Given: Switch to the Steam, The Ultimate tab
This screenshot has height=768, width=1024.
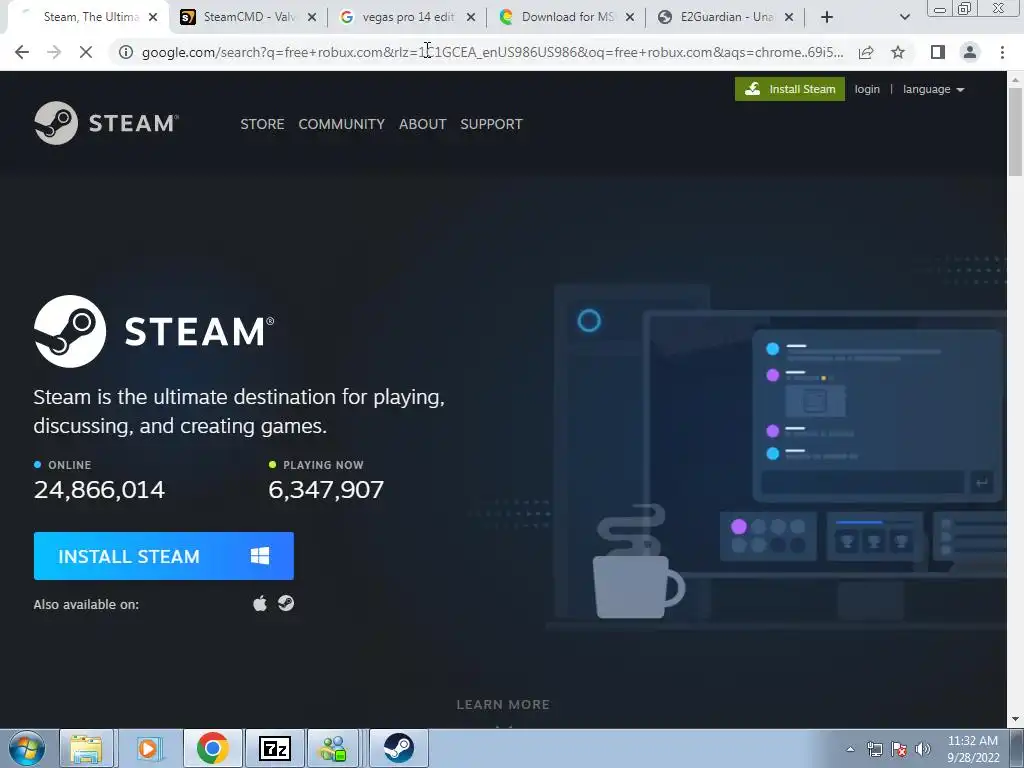Looking at the screenshot, I should [x=88, y=17].
